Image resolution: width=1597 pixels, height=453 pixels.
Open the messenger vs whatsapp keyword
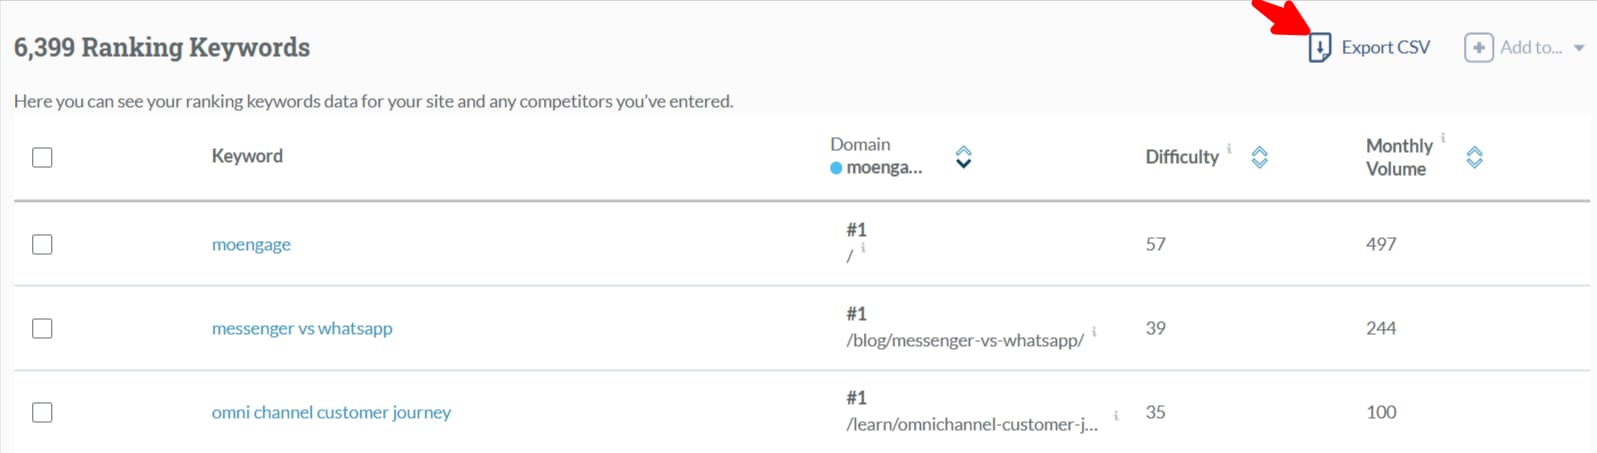click(302, 328)
